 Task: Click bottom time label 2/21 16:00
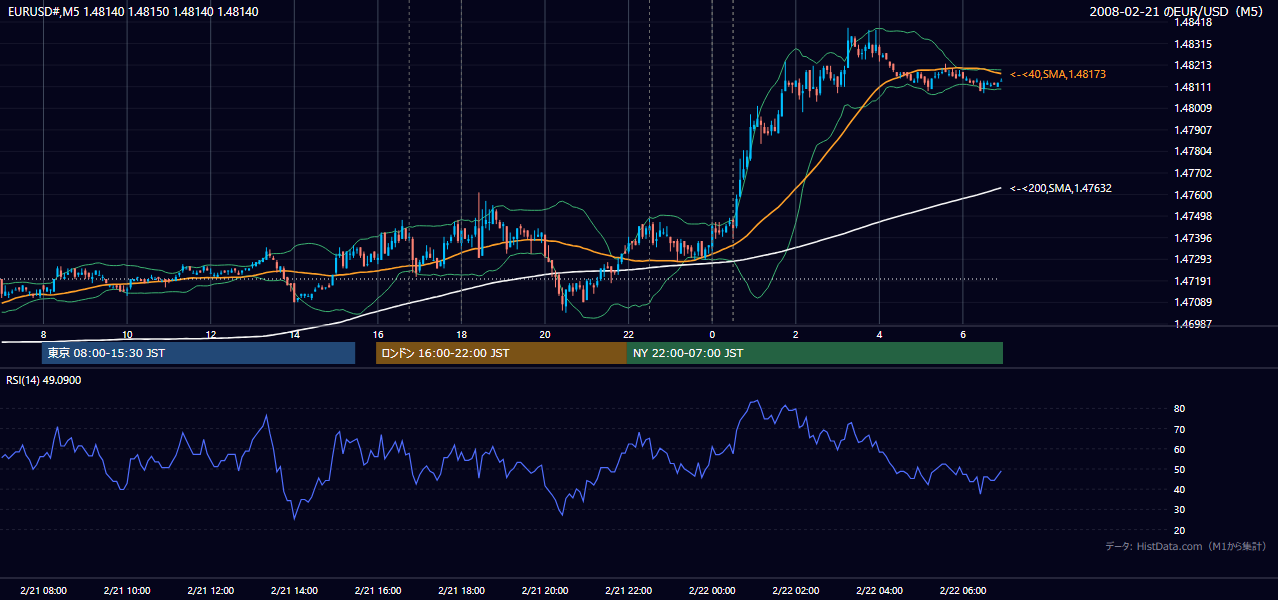click(378, 591)
